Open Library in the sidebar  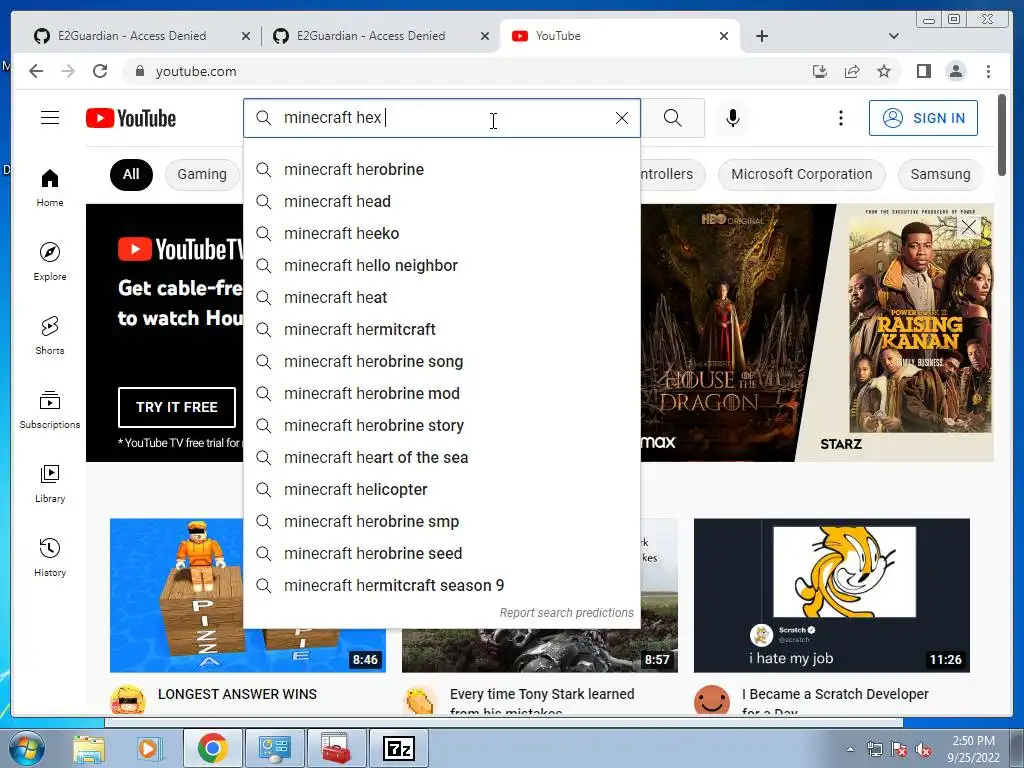coord(50,483)
